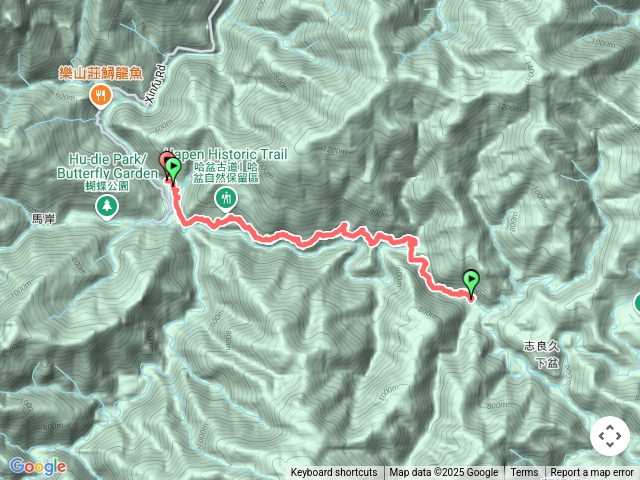Click Report a map error link
The width and height of the screenshot is (640, 480).
point(591,473)
